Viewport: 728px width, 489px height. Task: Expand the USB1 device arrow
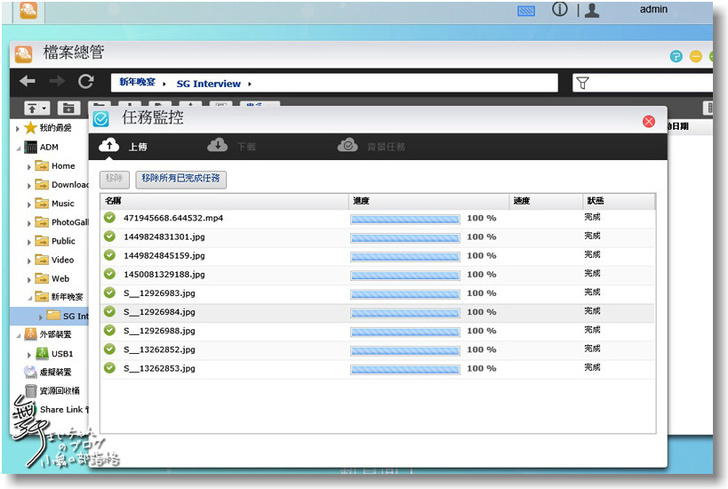point(29,353)
